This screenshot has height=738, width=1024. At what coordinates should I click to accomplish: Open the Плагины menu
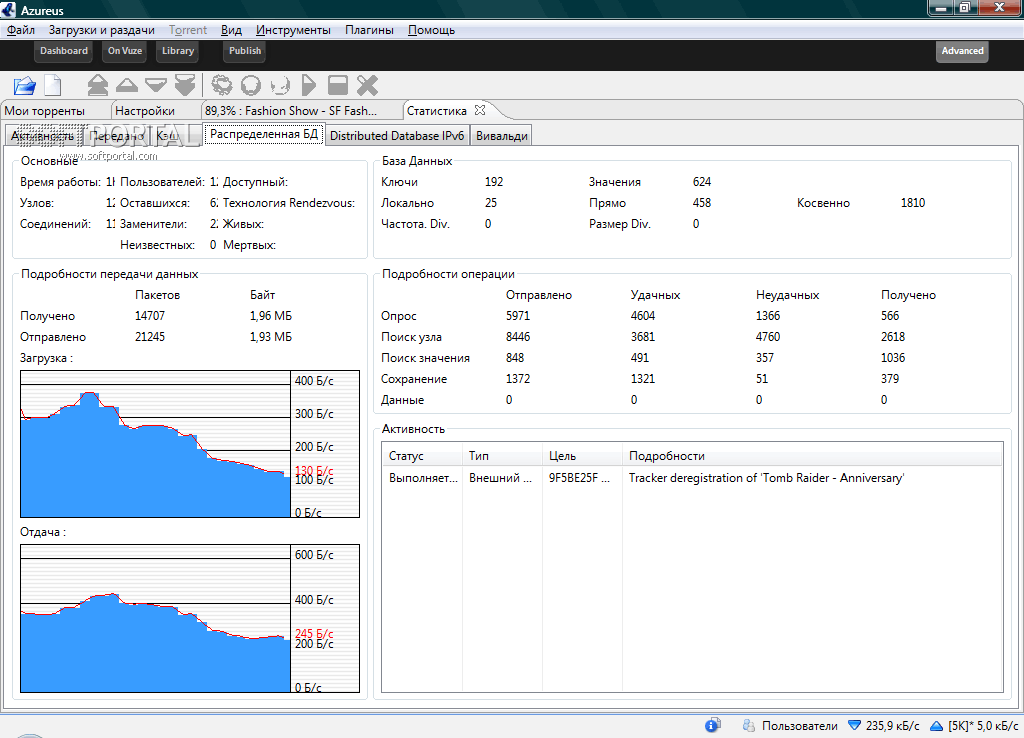pyautogui.click(x=369, y=30)
